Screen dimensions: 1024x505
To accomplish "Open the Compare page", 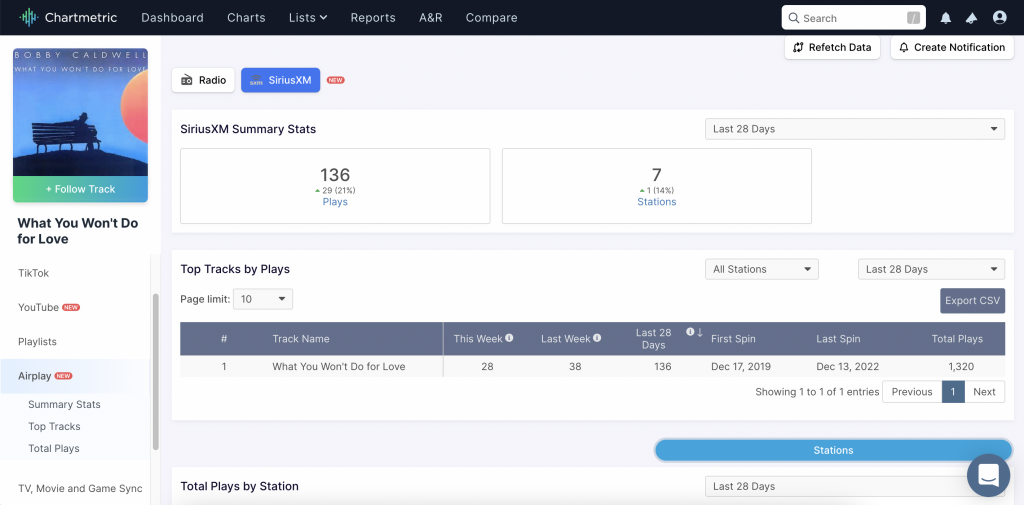I will coord(492,18).
